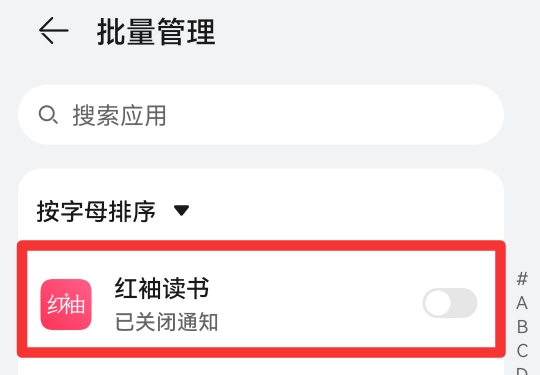Jump to index letter D
540x375 pixels.
522,371
